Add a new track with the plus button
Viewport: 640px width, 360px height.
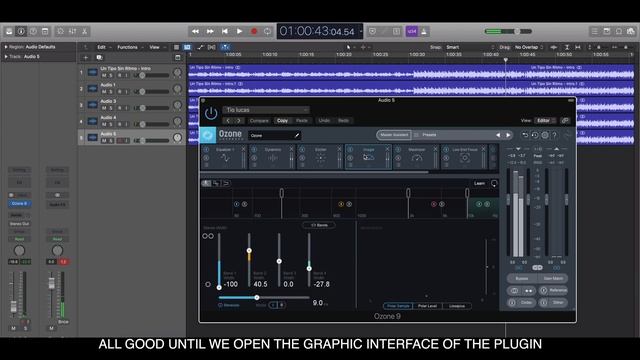(x=86, y=58)
